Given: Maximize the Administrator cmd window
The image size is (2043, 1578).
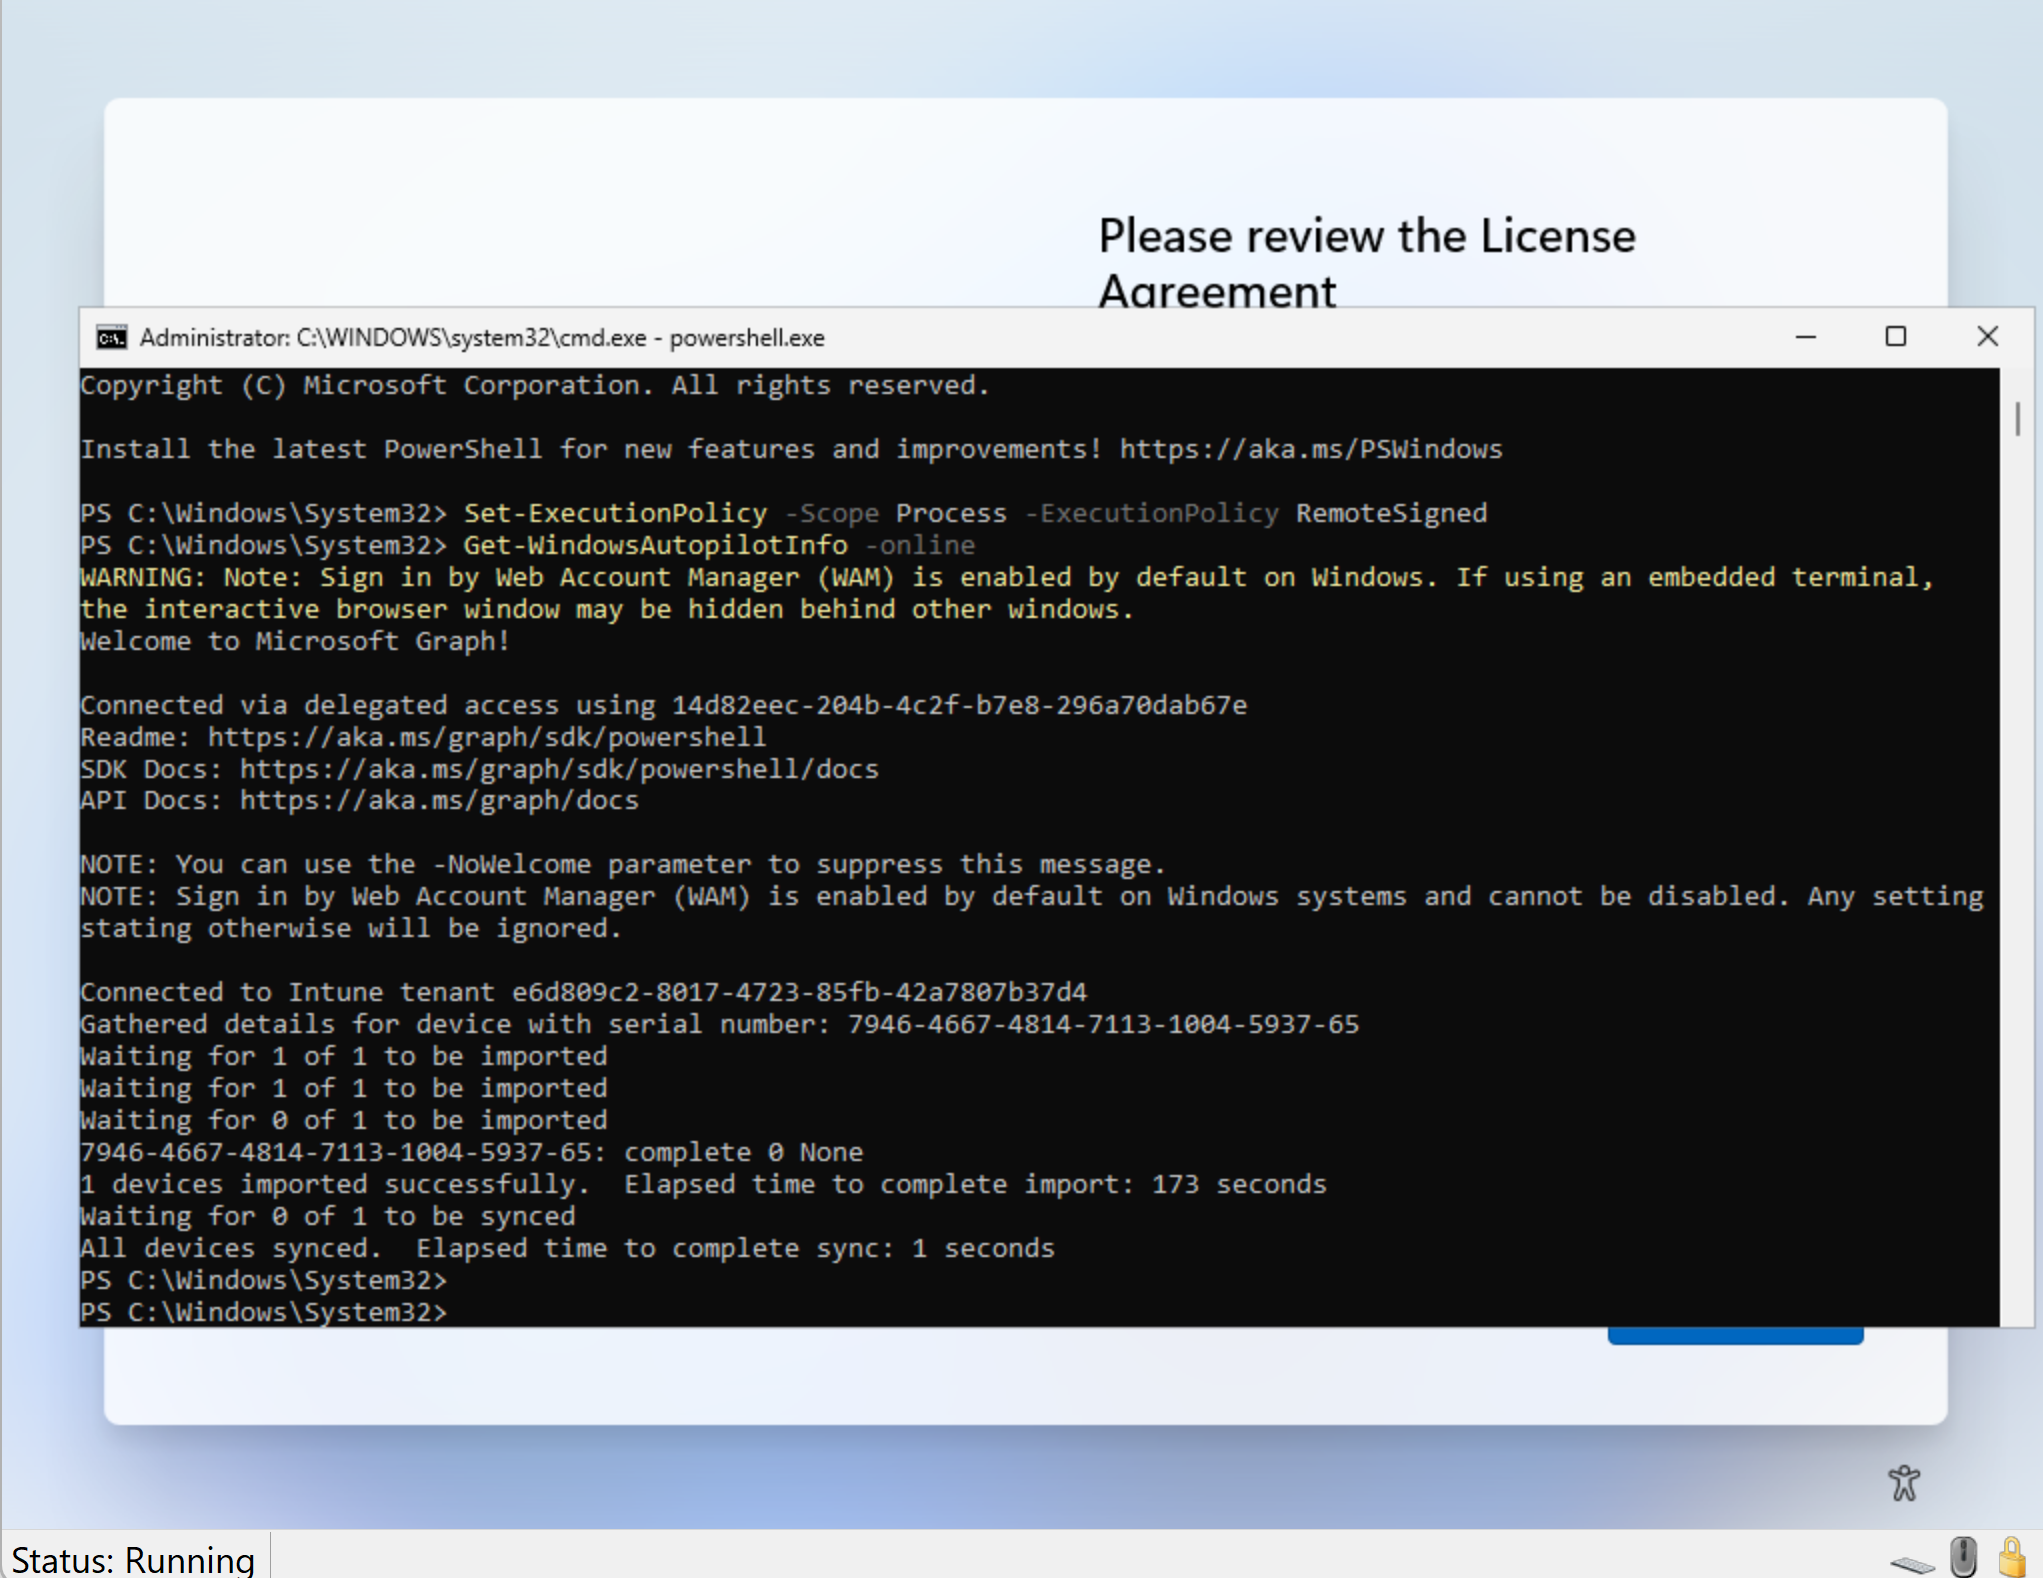Looking at the screenshot, I should coord(1895,338).
